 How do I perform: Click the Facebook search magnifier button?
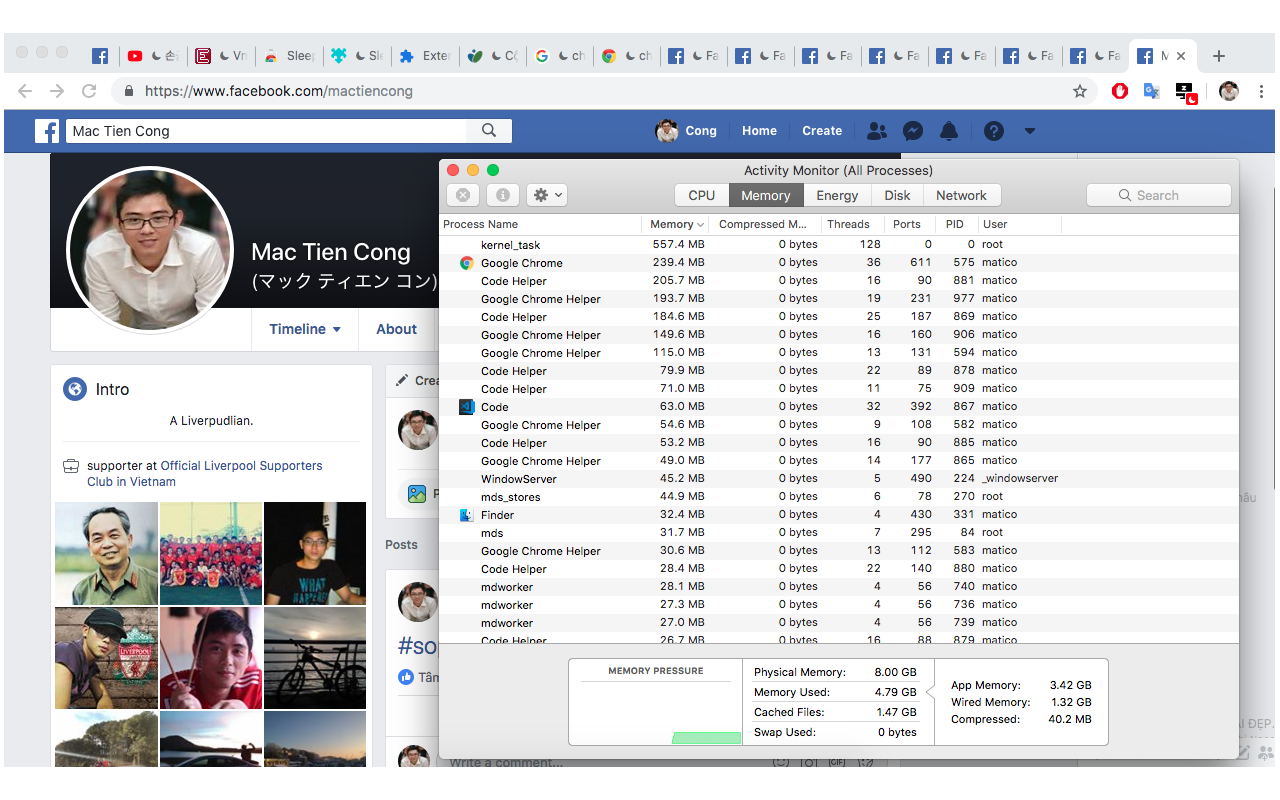(x=489, y=131)
